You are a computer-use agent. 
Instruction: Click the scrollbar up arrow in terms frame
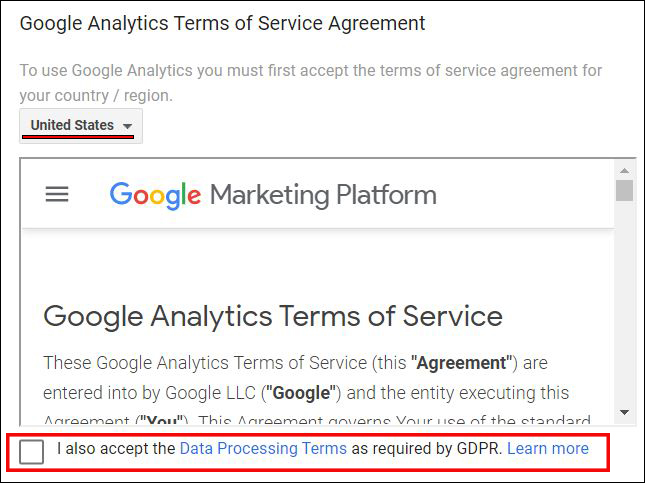point(624,170)
